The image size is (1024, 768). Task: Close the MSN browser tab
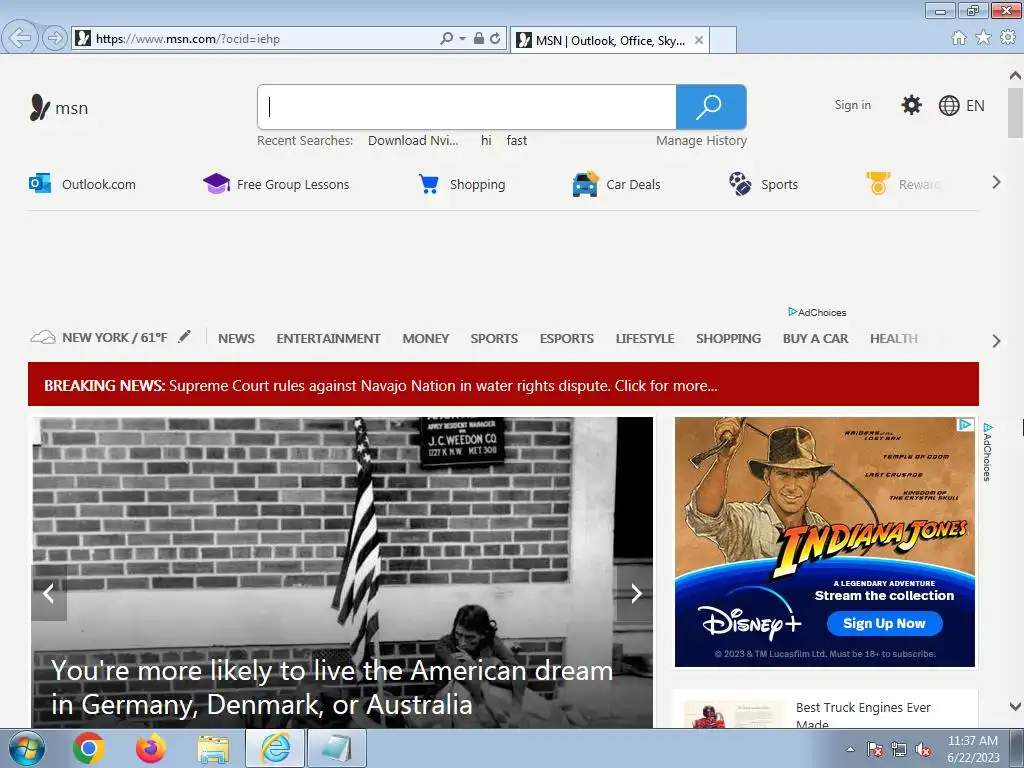point(698,40)
